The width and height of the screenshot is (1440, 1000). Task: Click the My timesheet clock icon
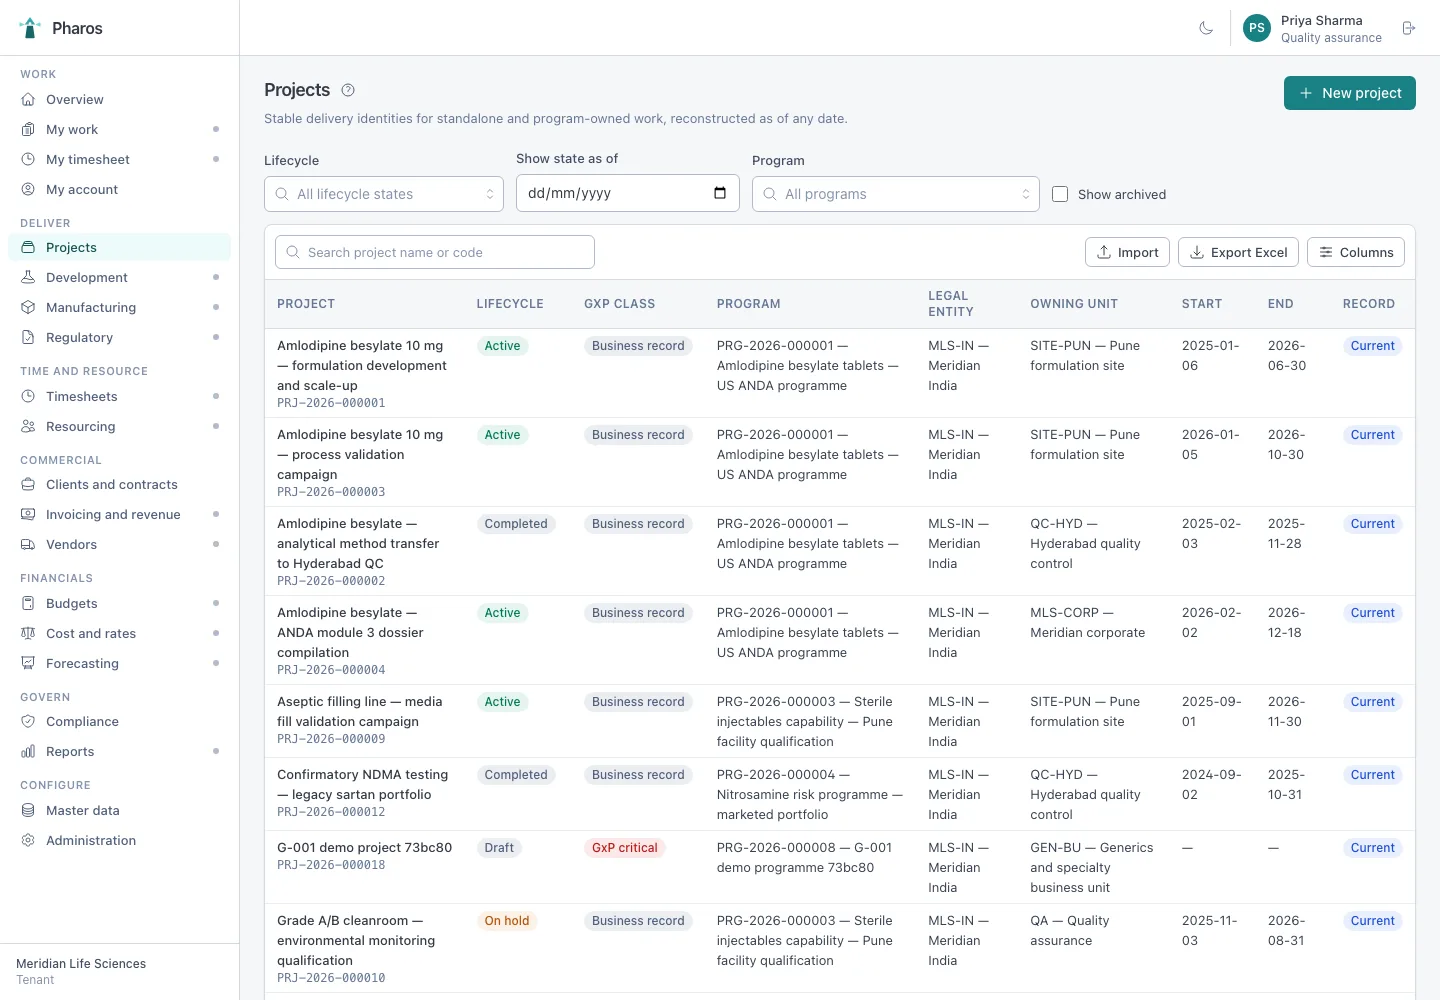[x=28, y=159]
